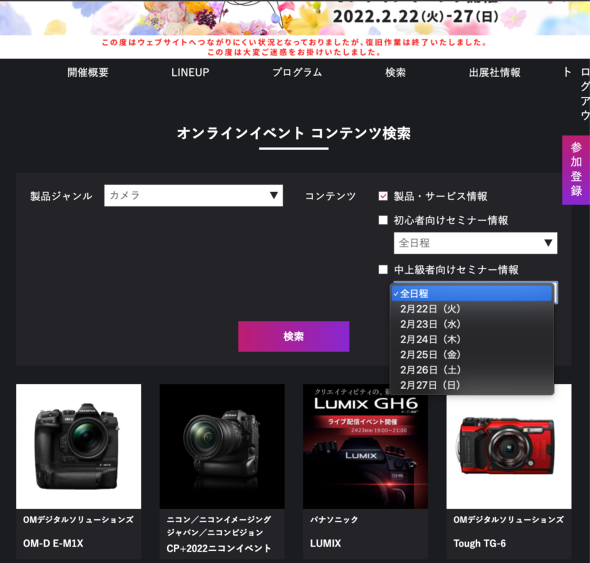Go to the LINEUP menu item
Viewport: 590px width, 563px height.
click(190, 72)
